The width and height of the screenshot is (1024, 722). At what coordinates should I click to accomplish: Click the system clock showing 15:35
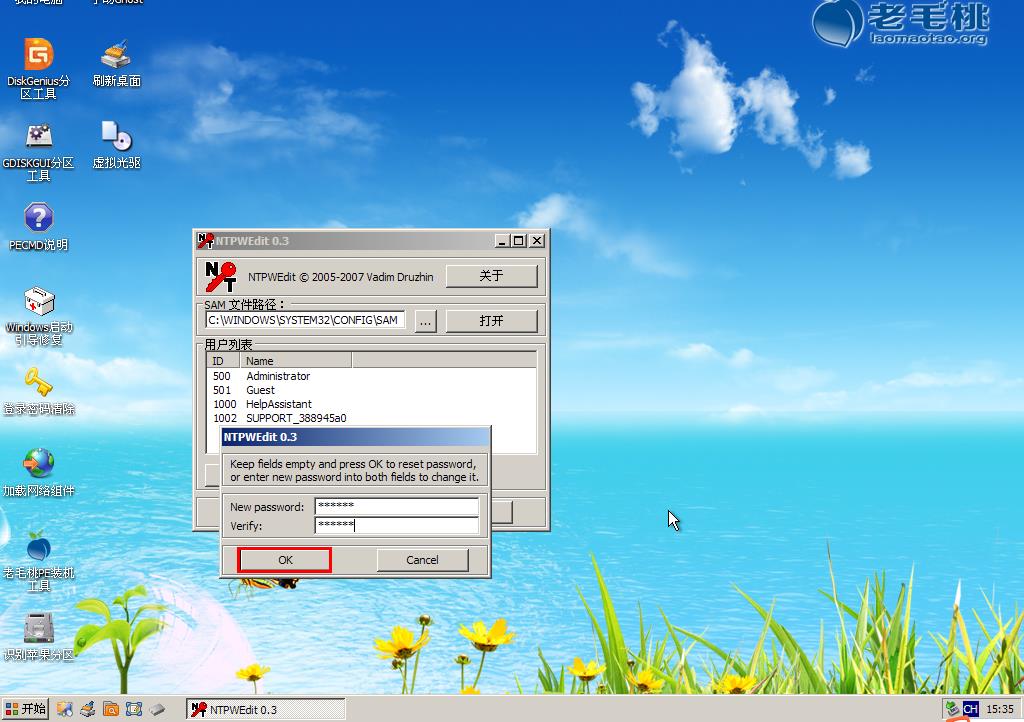click(999, 709)
